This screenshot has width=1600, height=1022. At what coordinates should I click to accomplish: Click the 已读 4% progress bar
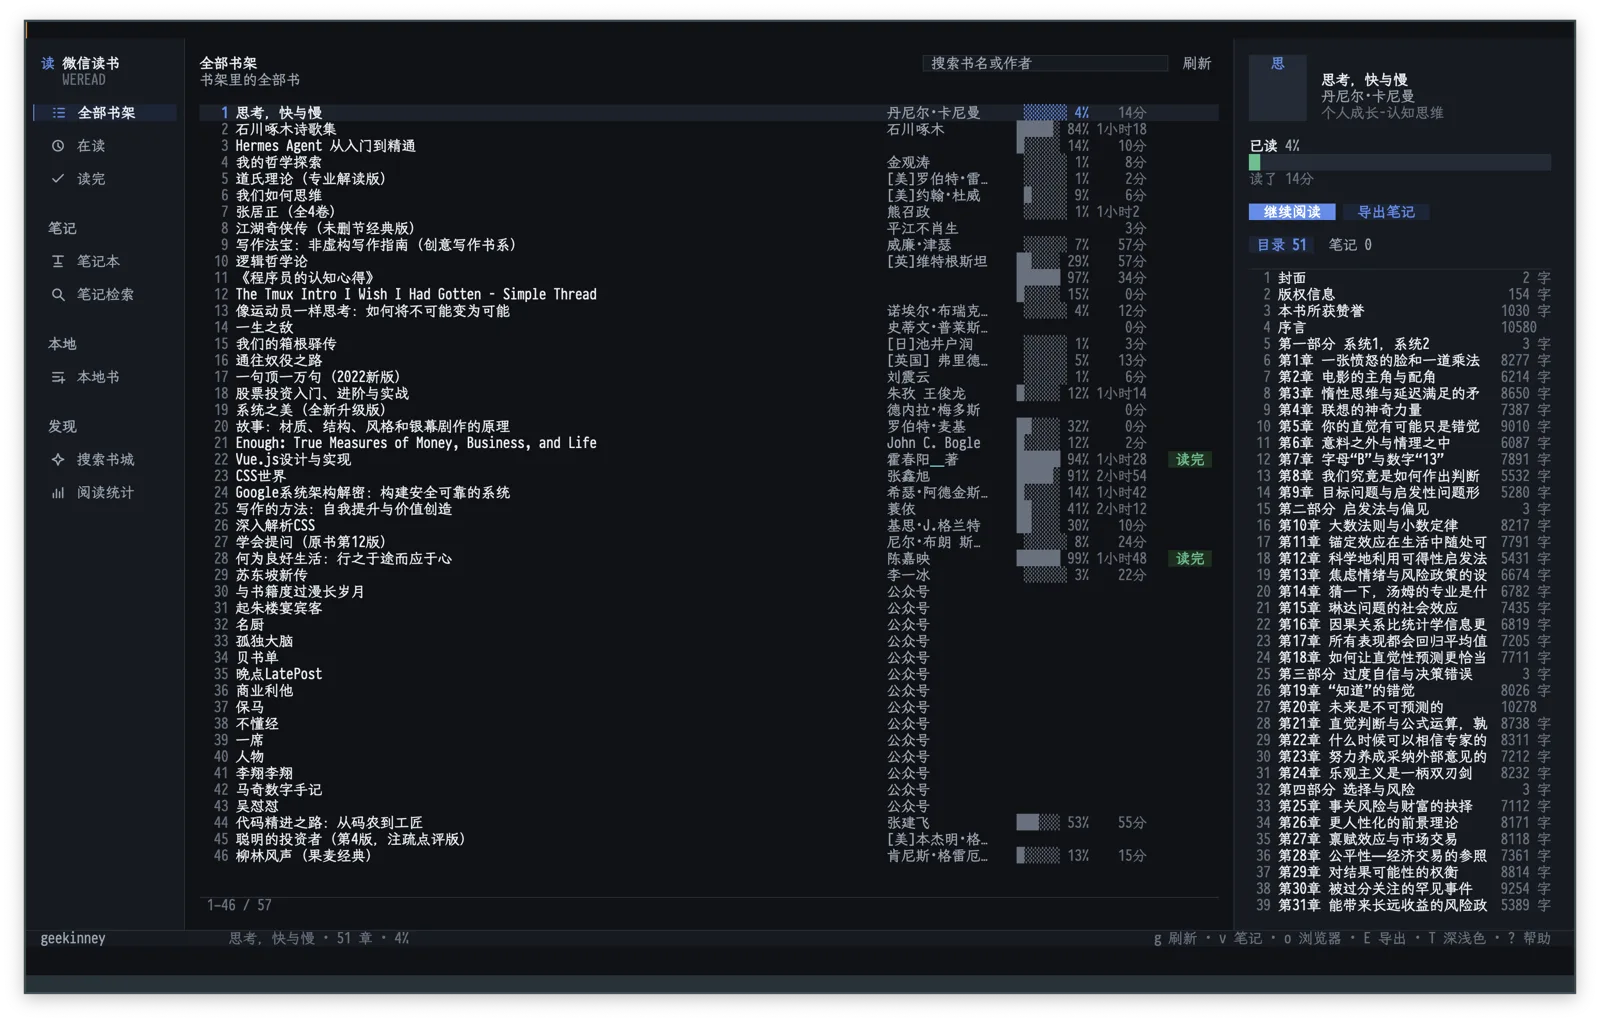click(1399, 162)
